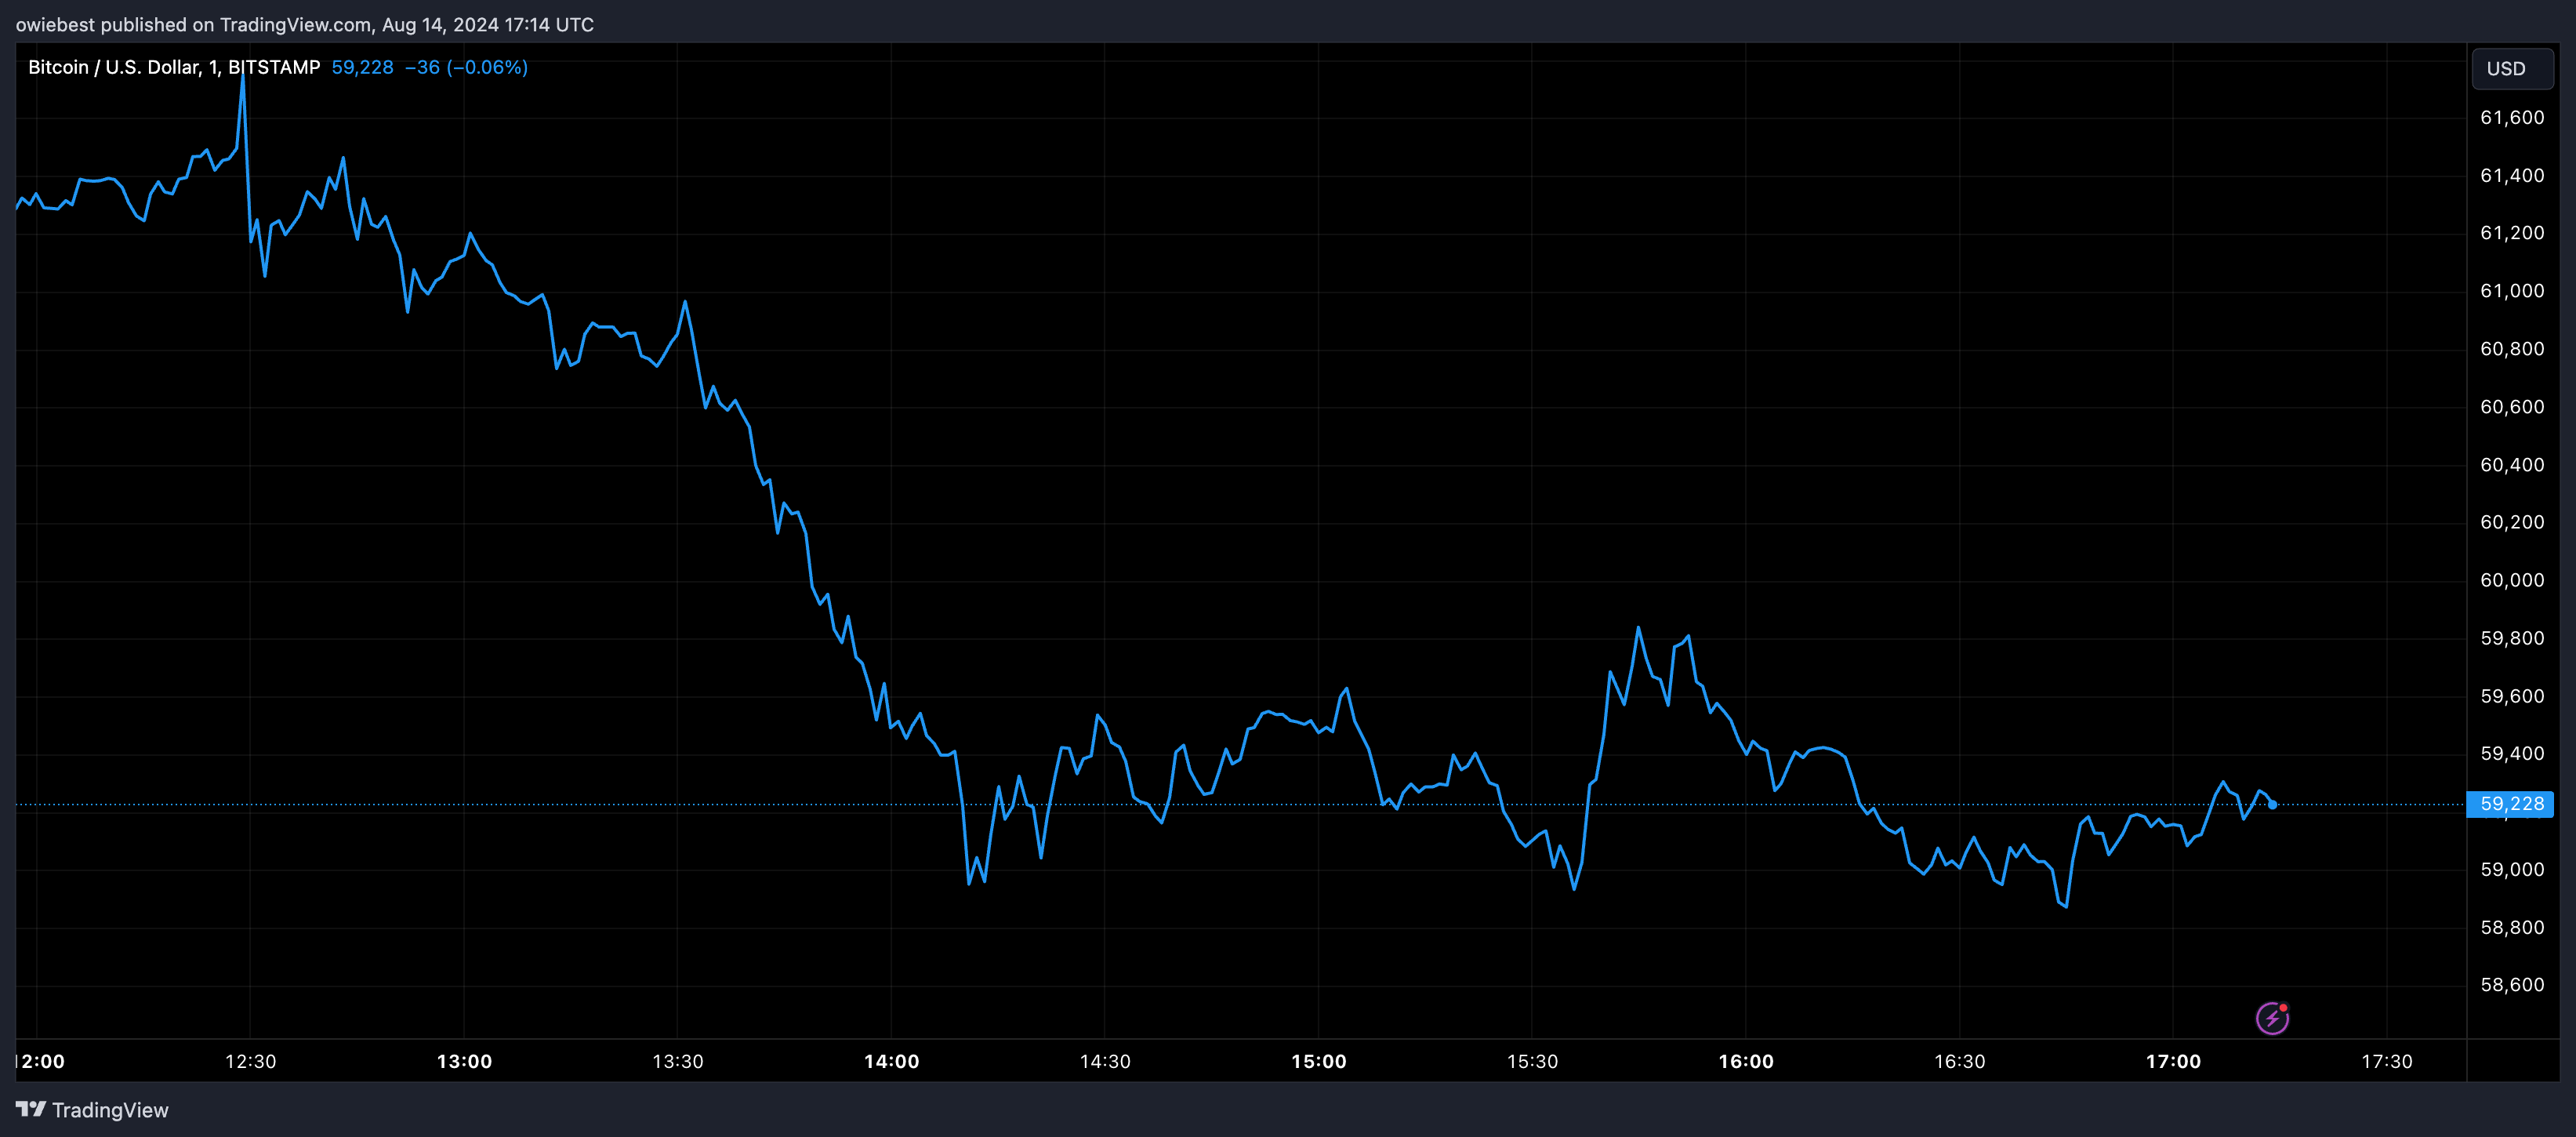This screenshot has height=1137, width=2576.
Task: Click the 58,600 price axis label
Action: (x=2511, y=985)
